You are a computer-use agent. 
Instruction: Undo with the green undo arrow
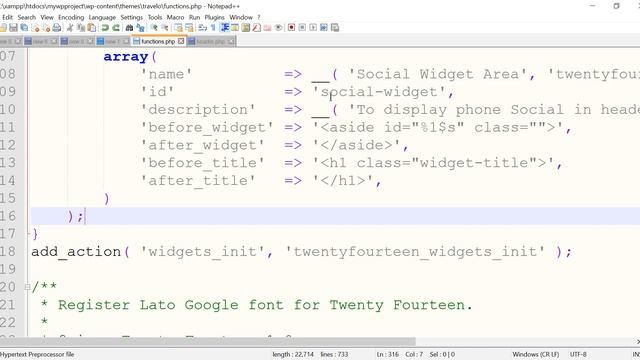105,28
